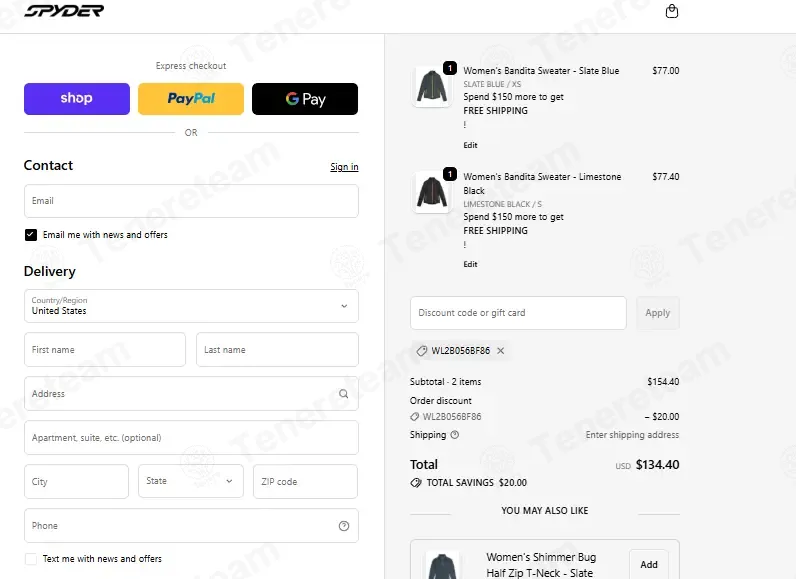Focus the Email input field
The height and width of the screenshot is (579, 796).
coord(191,201)
